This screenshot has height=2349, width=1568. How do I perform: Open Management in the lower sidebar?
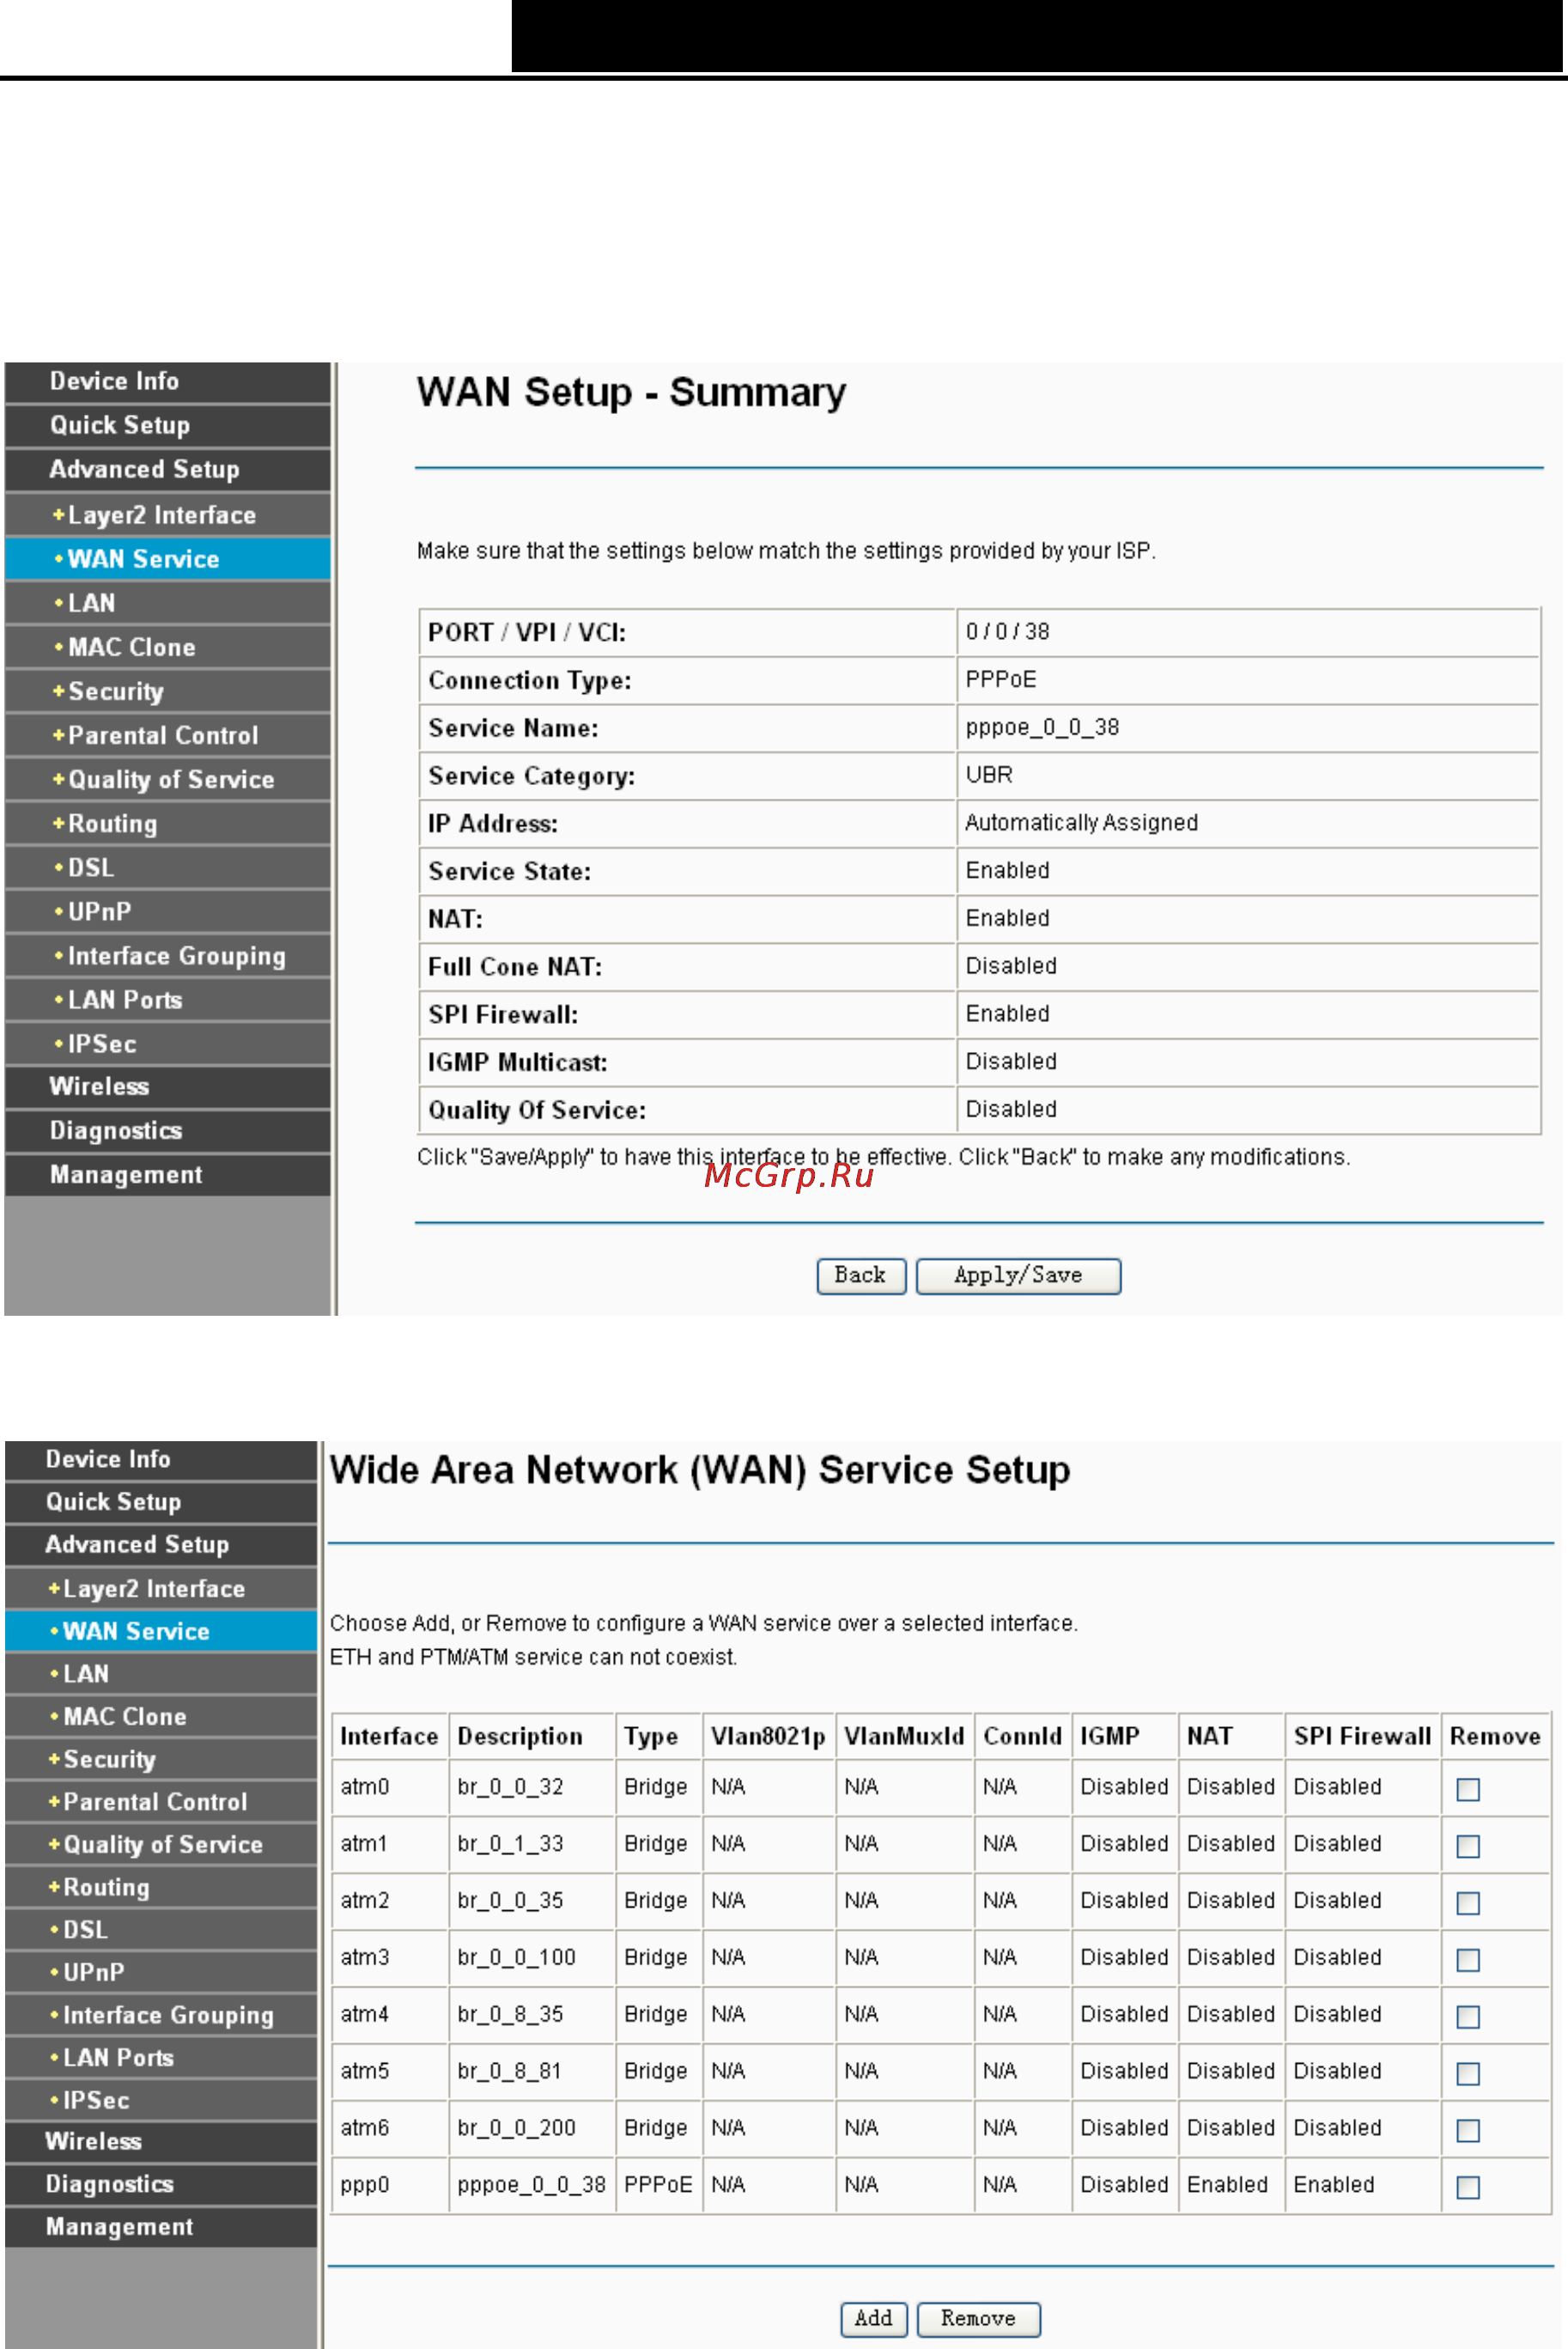tap(161, 2227)
